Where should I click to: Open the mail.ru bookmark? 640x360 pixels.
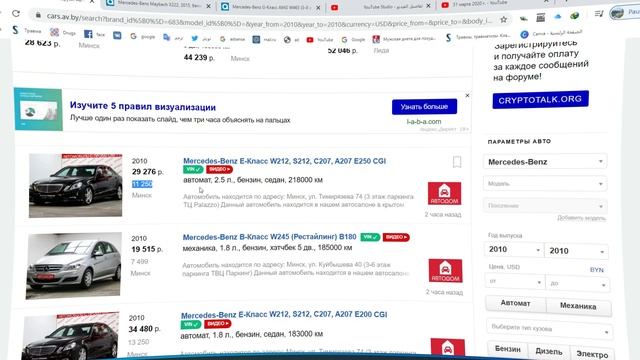tap(264, 39)
